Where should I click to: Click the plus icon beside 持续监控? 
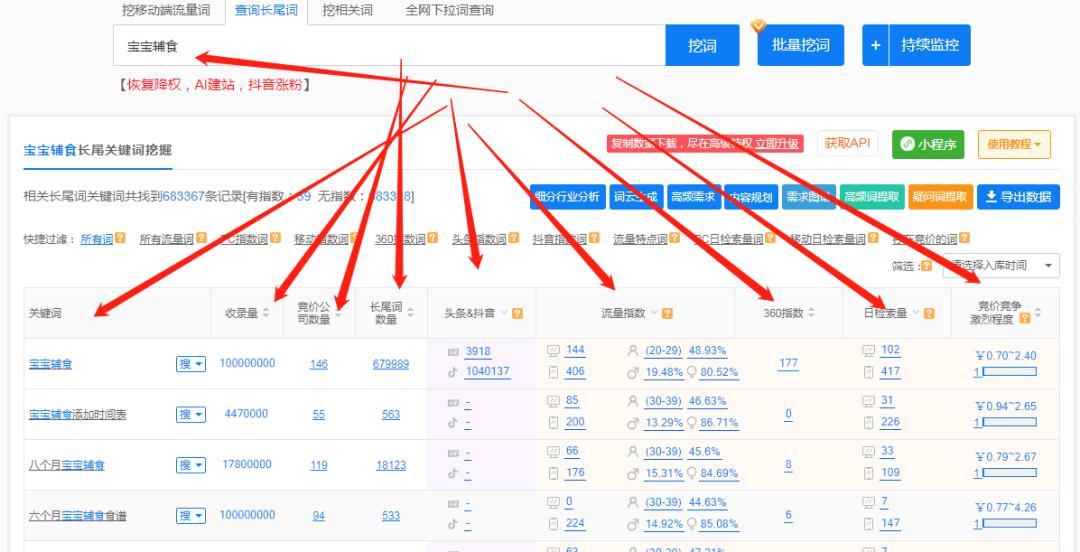tap(875, 45)
